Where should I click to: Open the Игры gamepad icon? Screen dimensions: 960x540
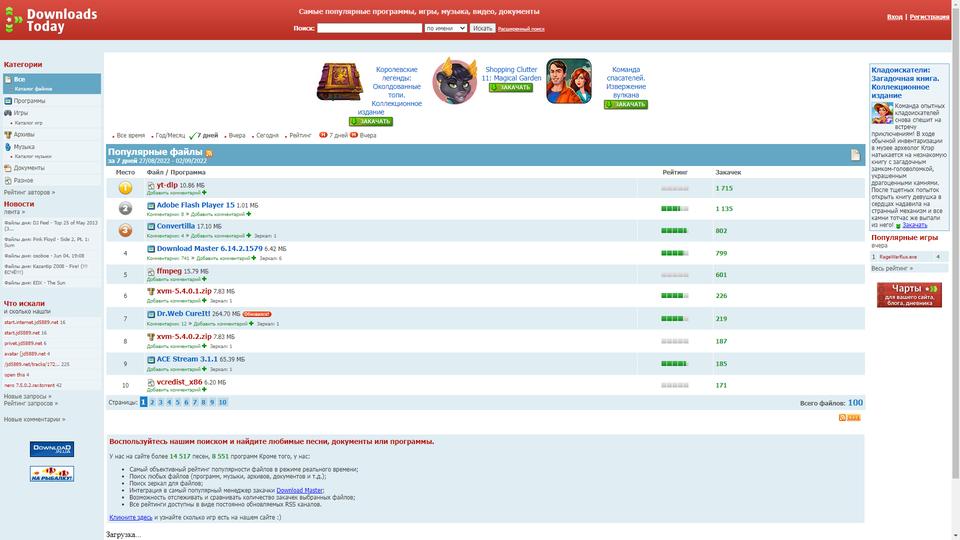coord(8,113)
